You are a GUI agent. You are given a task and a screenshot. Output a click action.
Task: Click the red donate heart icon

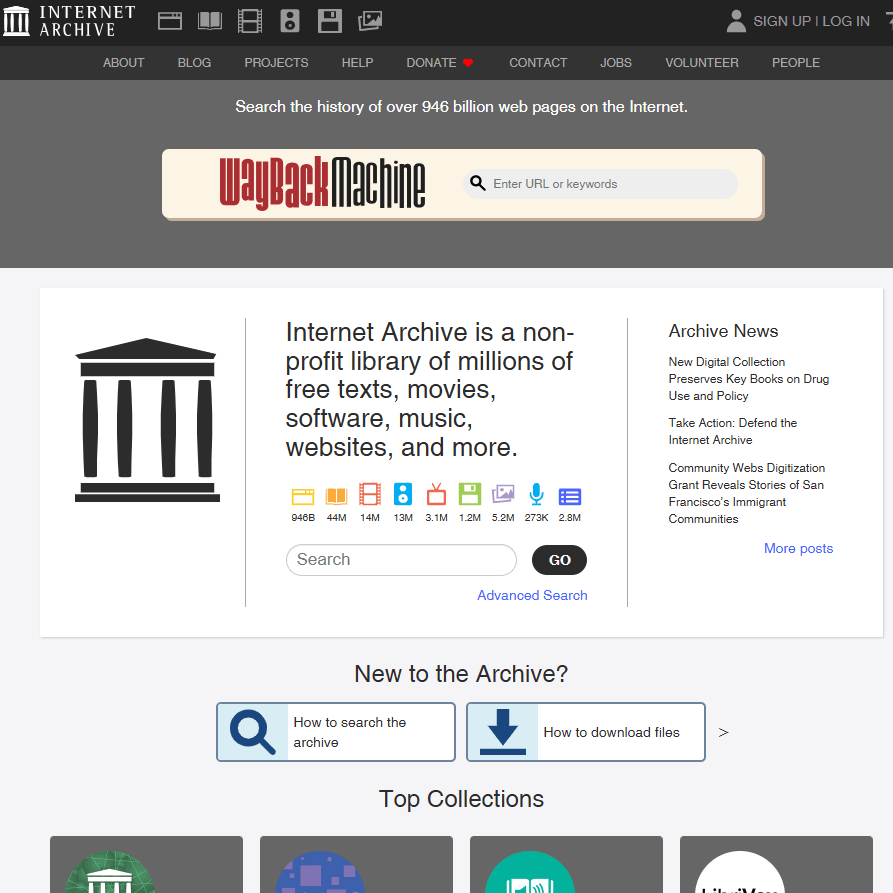pyautogui.click(x=468, y=63)
